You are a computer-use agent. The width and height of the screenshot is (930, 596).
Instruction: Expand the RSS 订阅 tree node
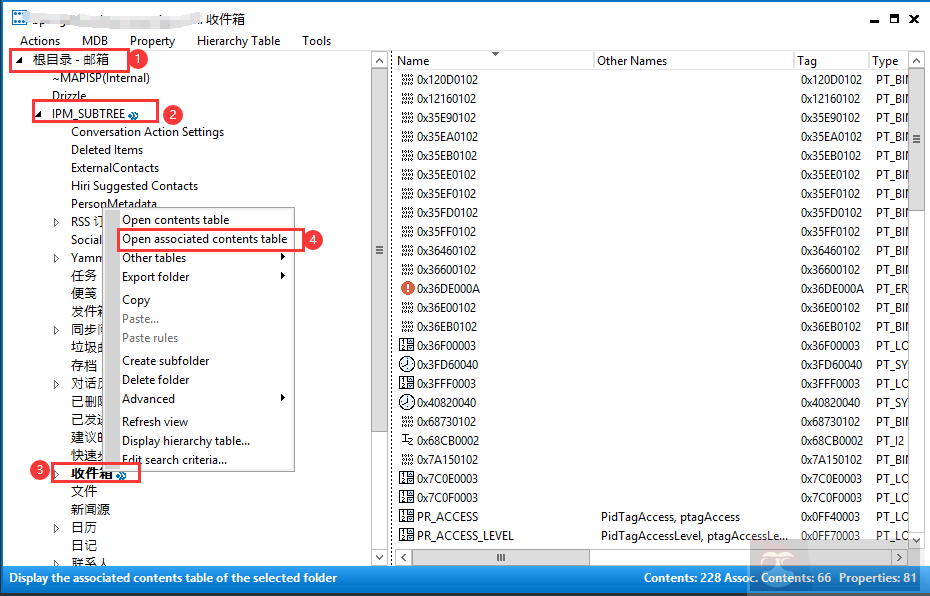(x=57, y=221)
